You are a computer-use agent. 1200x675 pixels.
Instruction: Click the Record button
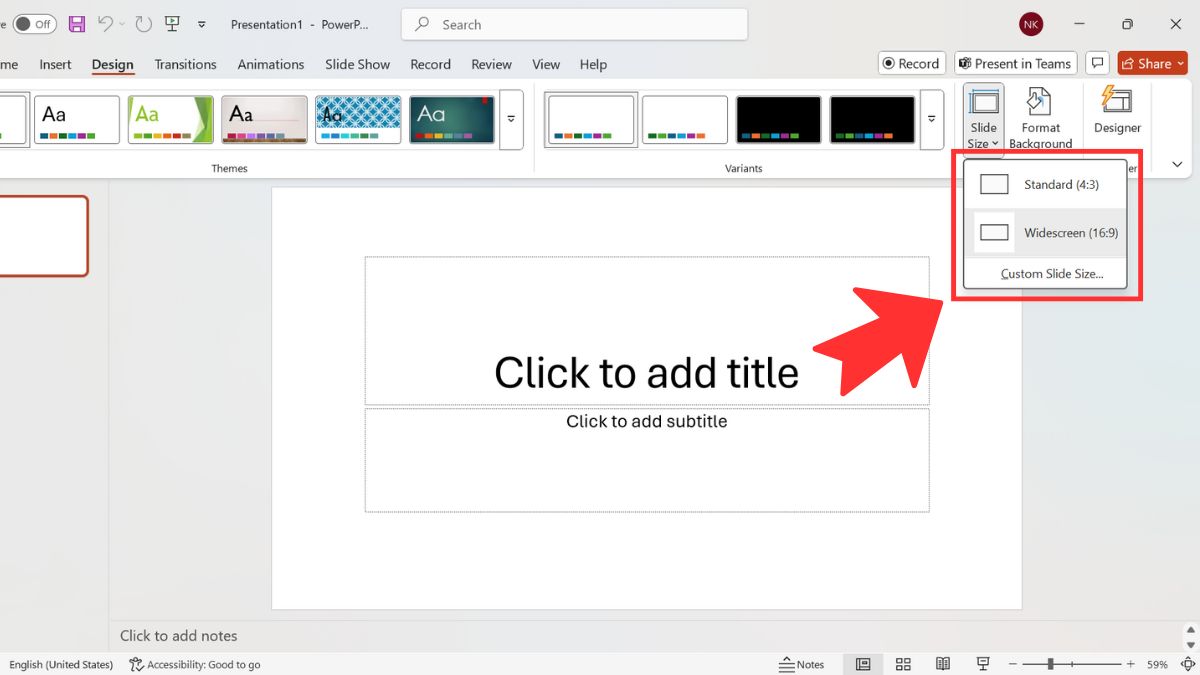(x=909, y=63)
